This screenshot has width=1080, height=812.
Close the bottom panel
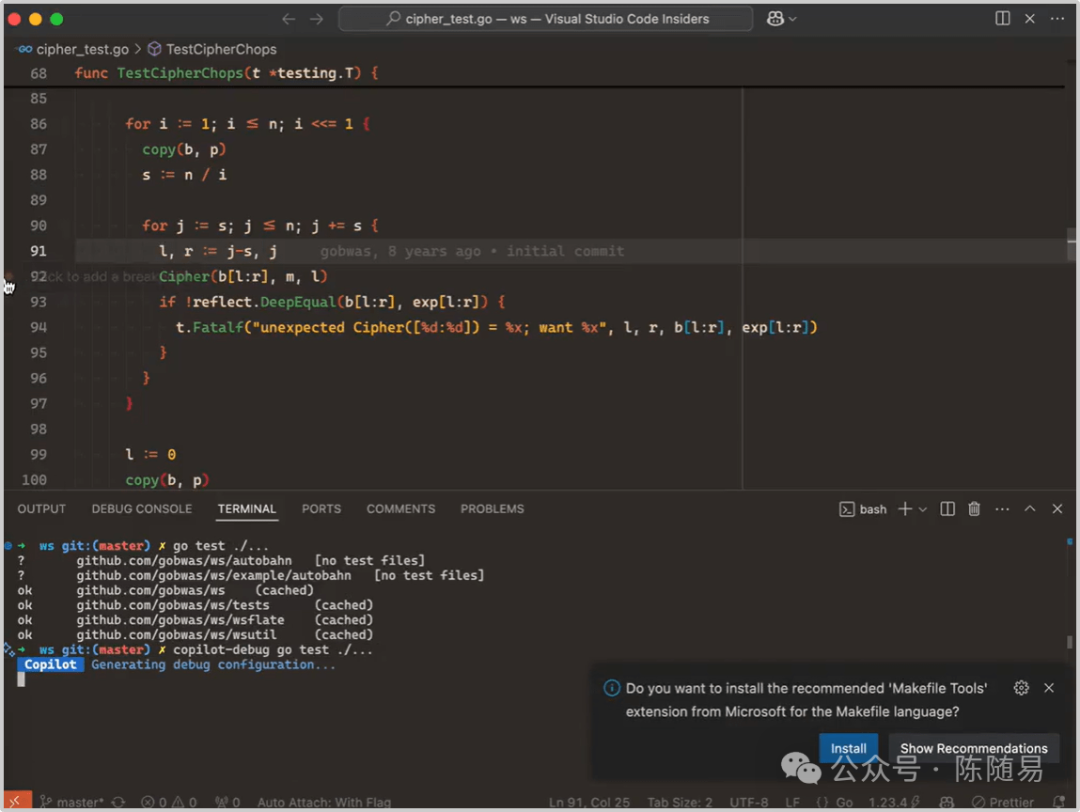click(1057, 509)
